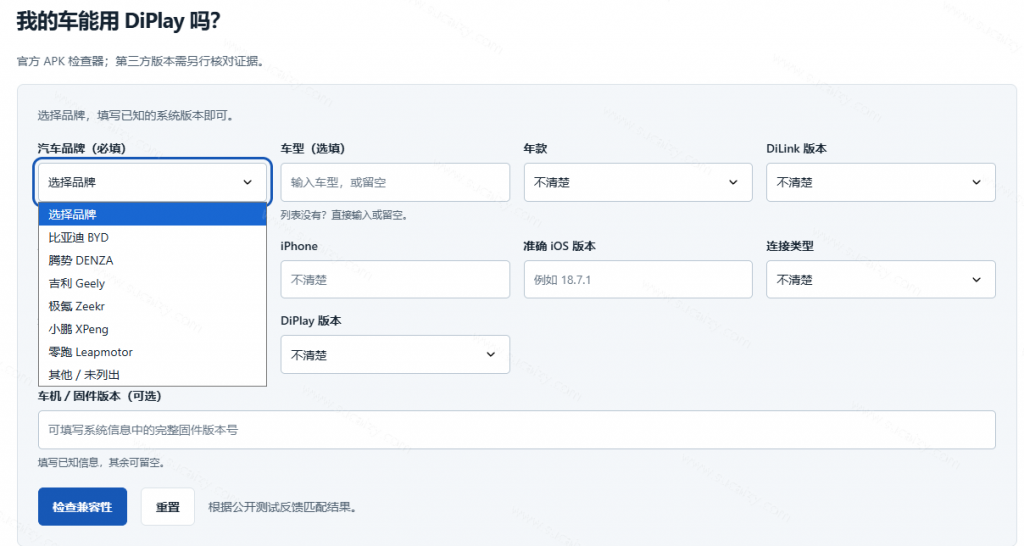The width and height of the screenshot is (1024, 546).
Task: Click the 汽车品牌（必填）label
Action: (x=82, y=148)
